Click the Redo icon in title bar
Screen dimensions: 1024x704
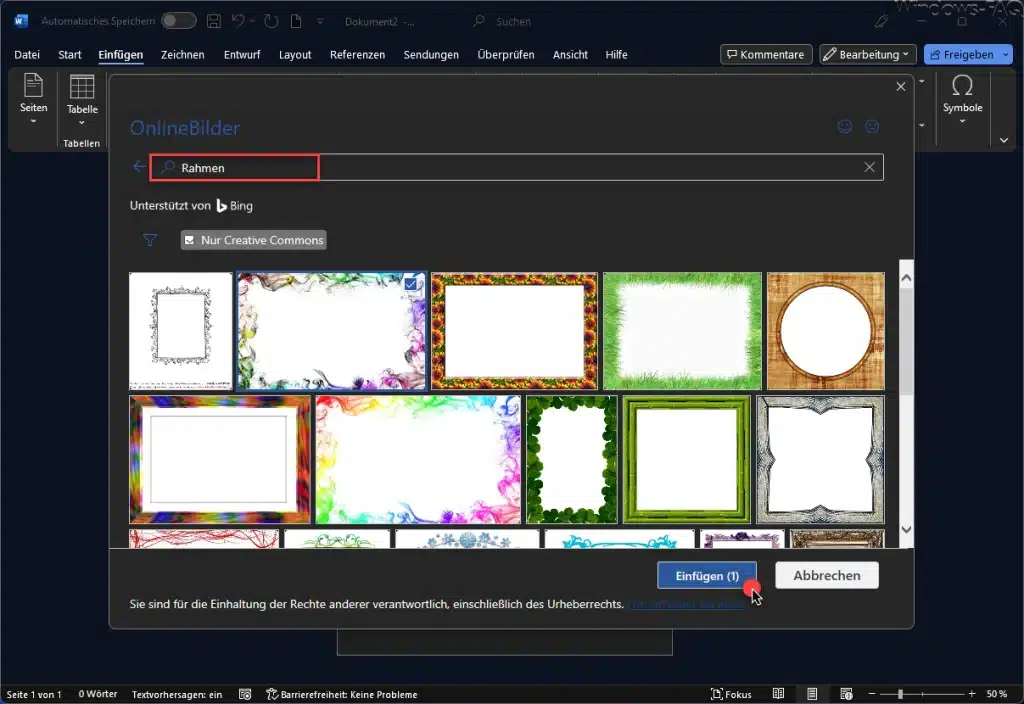(271, 21)
